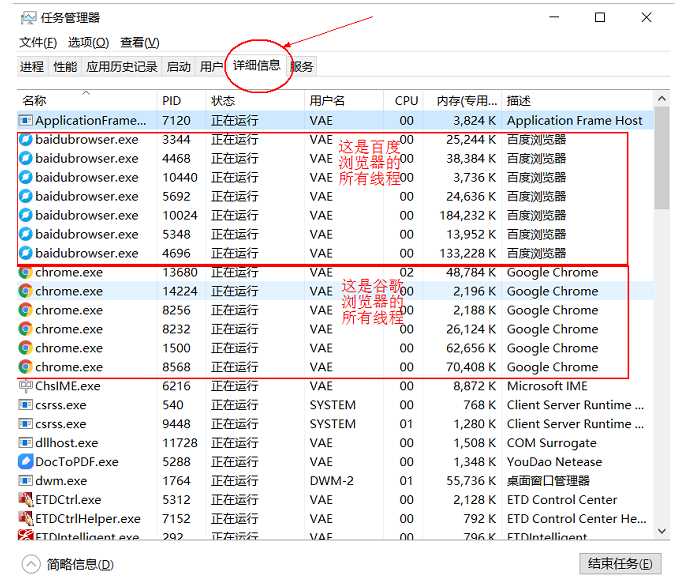684x584 pixels.
Task: Sort by the PID column header
Action: click(x=181, y=101)
